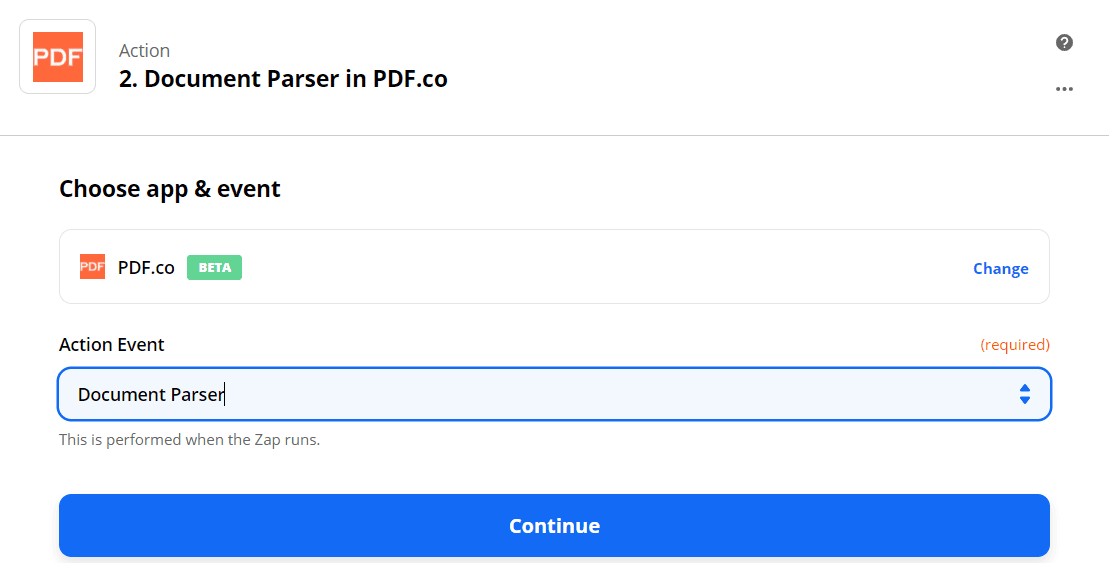Viewport: 1109px width, 563px height.
Task: Click the large PDF.co logo in header
Action: click(x=58, y=57)
